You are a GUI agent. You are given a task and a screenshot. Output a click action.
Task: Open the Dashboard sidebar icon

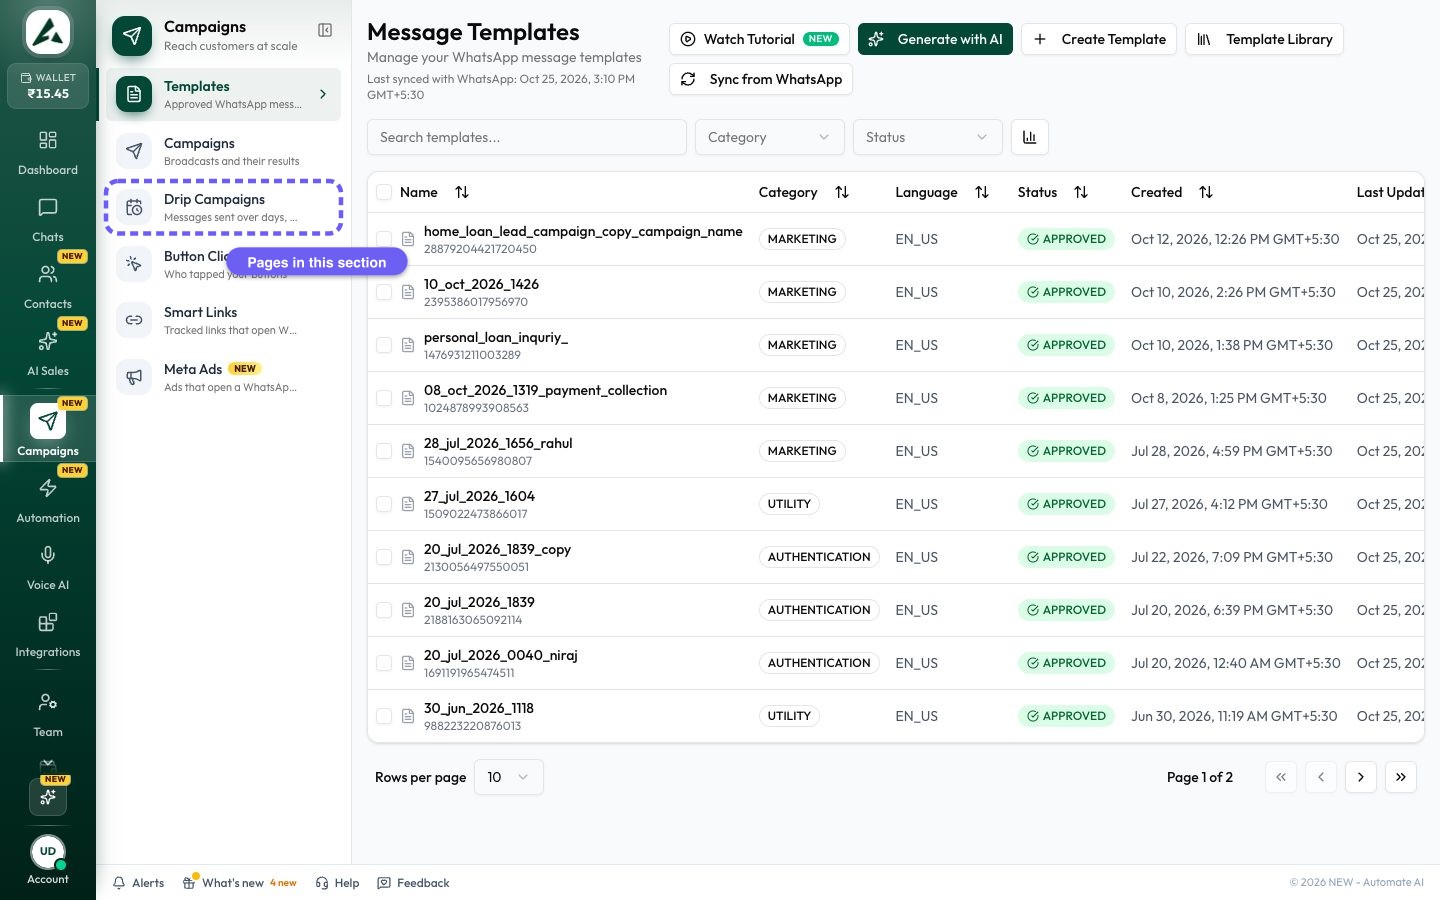[48, 140]
